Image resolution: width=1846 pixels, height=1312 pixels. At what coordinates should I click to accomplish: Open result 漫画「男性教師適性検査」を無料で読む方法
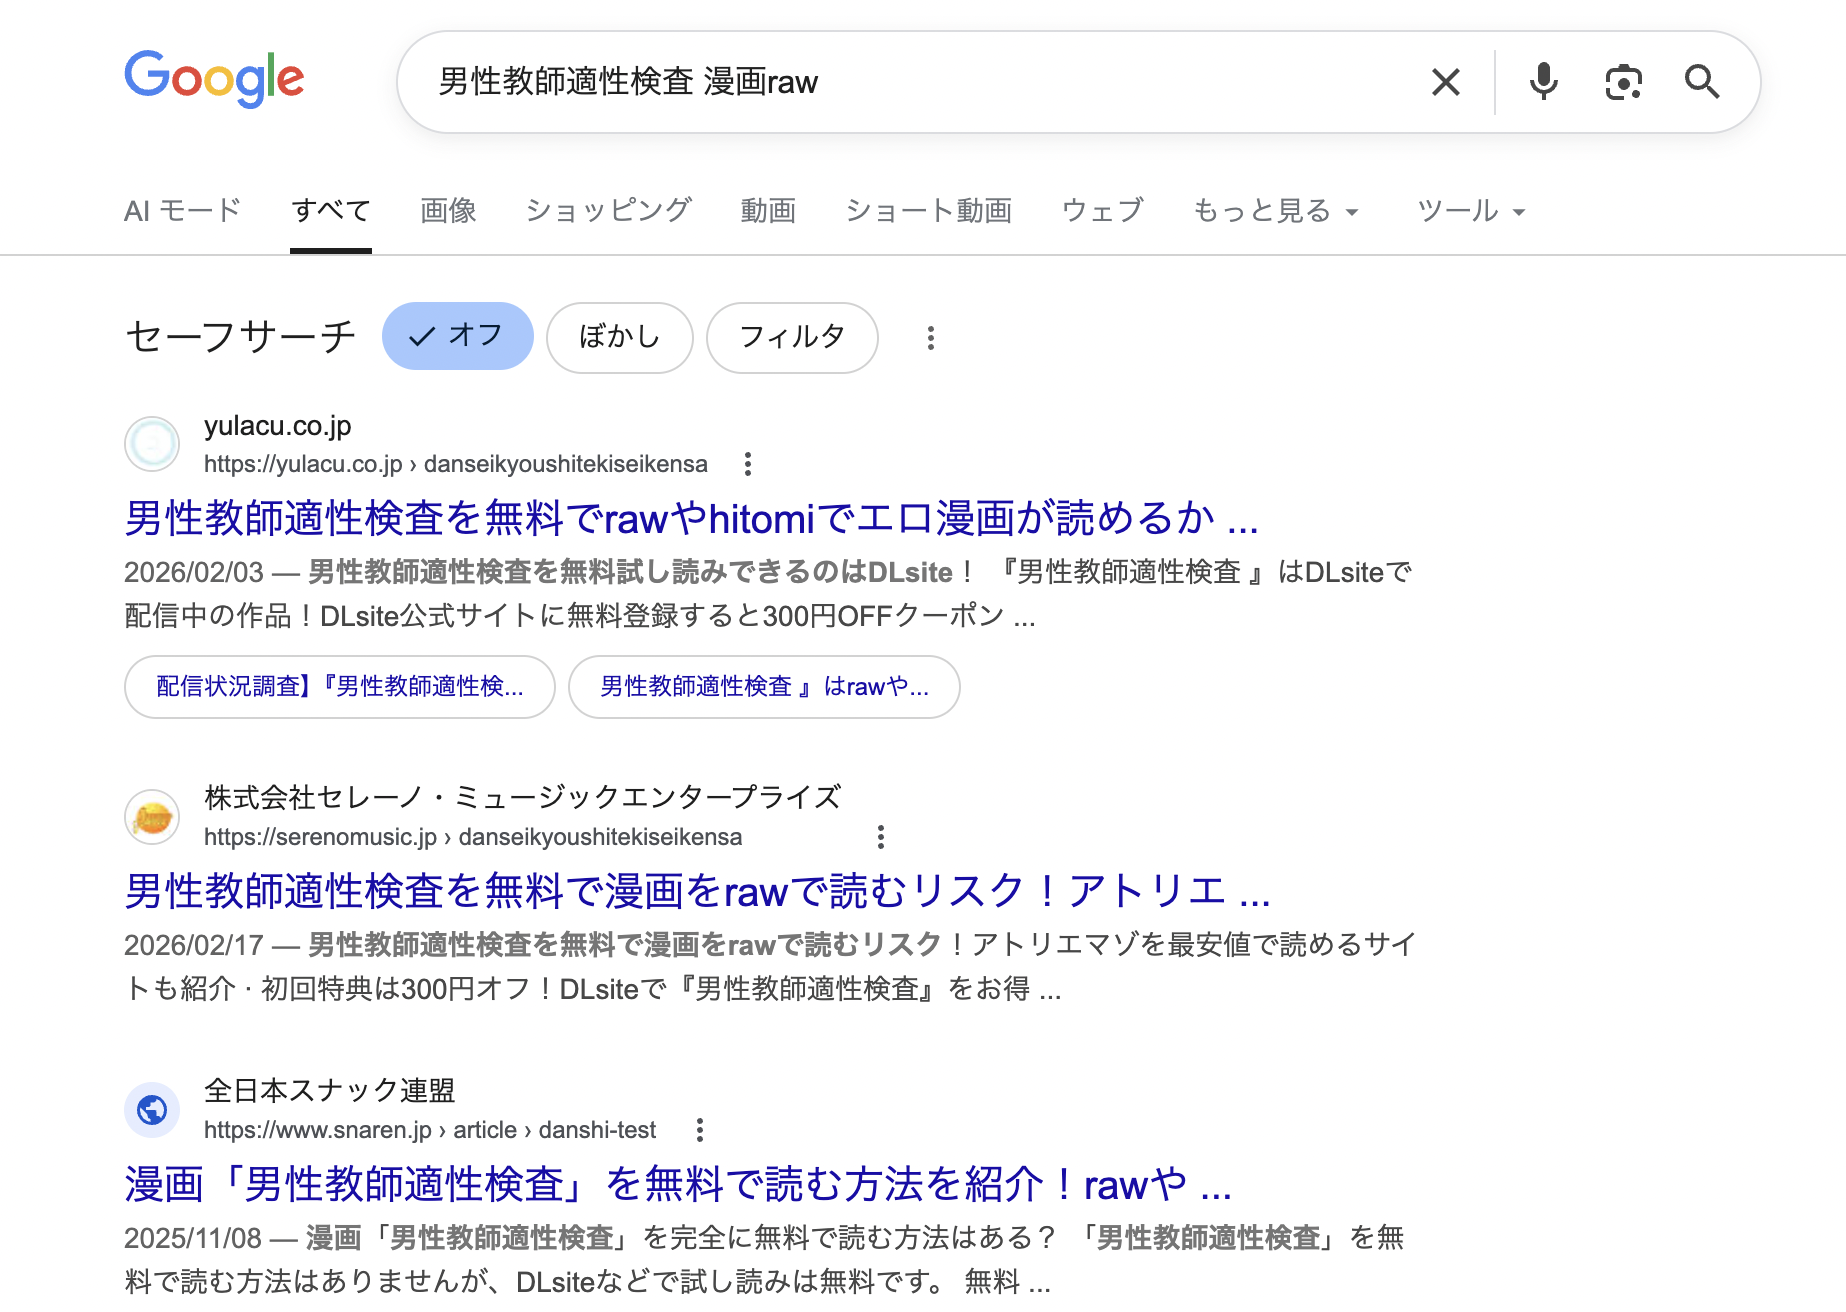click(677, 1184)
